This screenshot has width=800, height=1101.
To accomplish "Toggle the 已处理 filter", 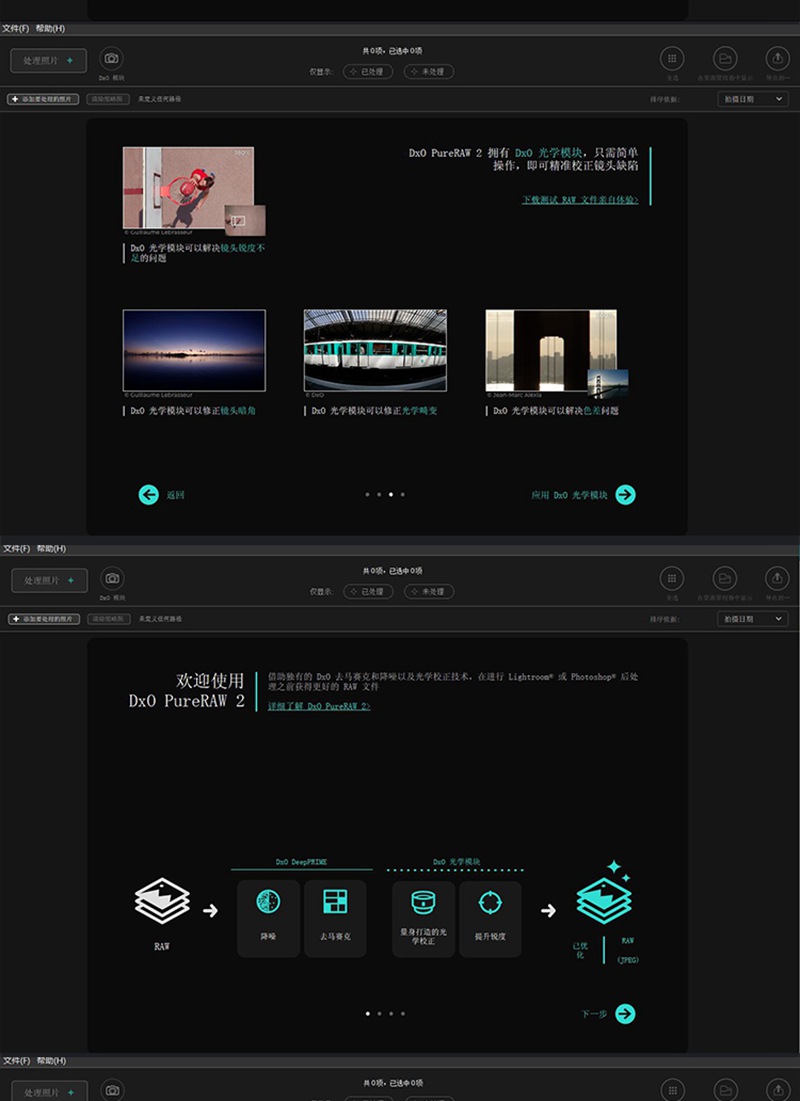I will (x=366, y=71).
